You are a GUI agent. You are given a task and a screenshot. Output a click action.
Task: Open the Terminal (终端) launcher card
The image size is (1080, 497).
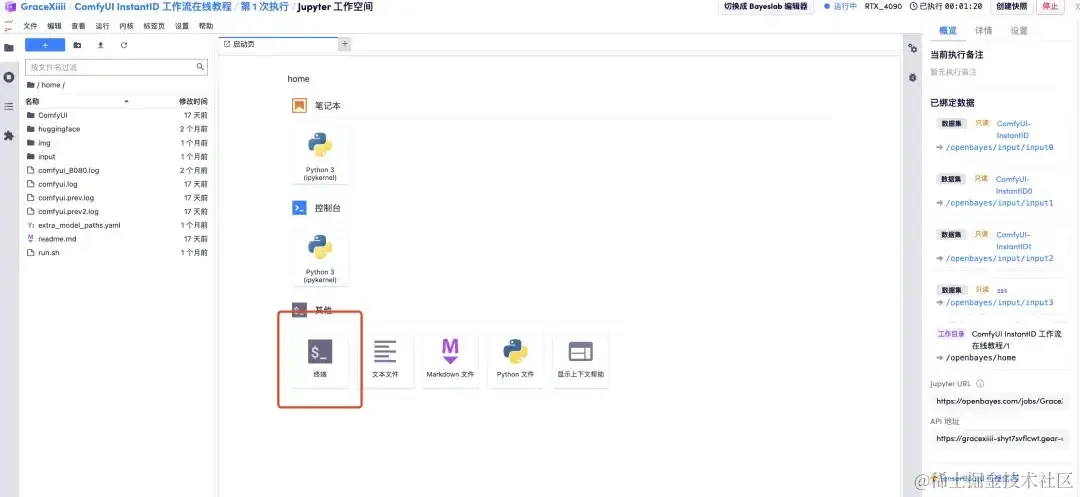(x=320, y=359)
